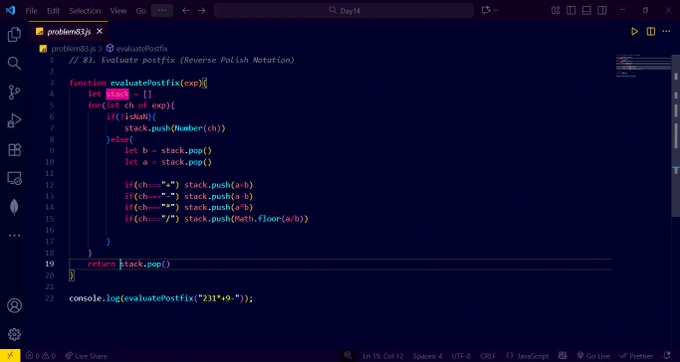Screen dimensions: 680x362
Task: Click the highlighted stack variable on line 4
Action: point(117,94)
